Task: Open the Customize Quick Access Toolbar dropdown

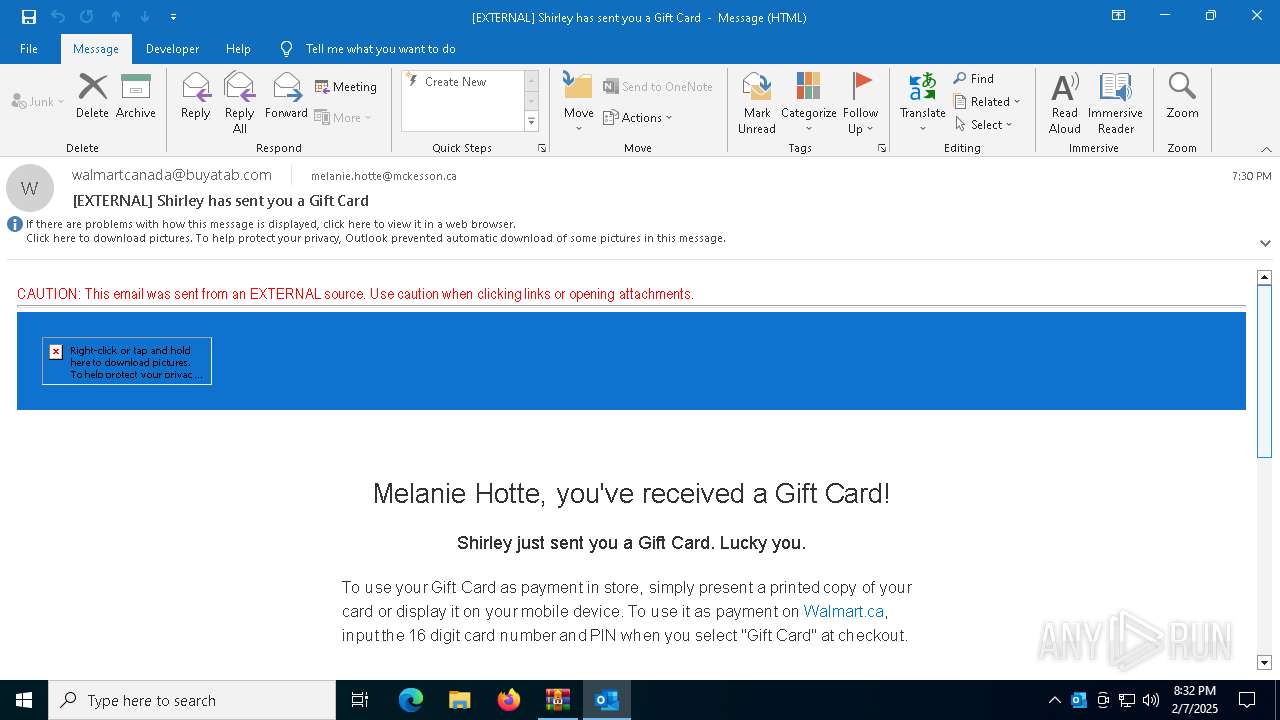Action: pyautogui.click(x=174, y=17)
